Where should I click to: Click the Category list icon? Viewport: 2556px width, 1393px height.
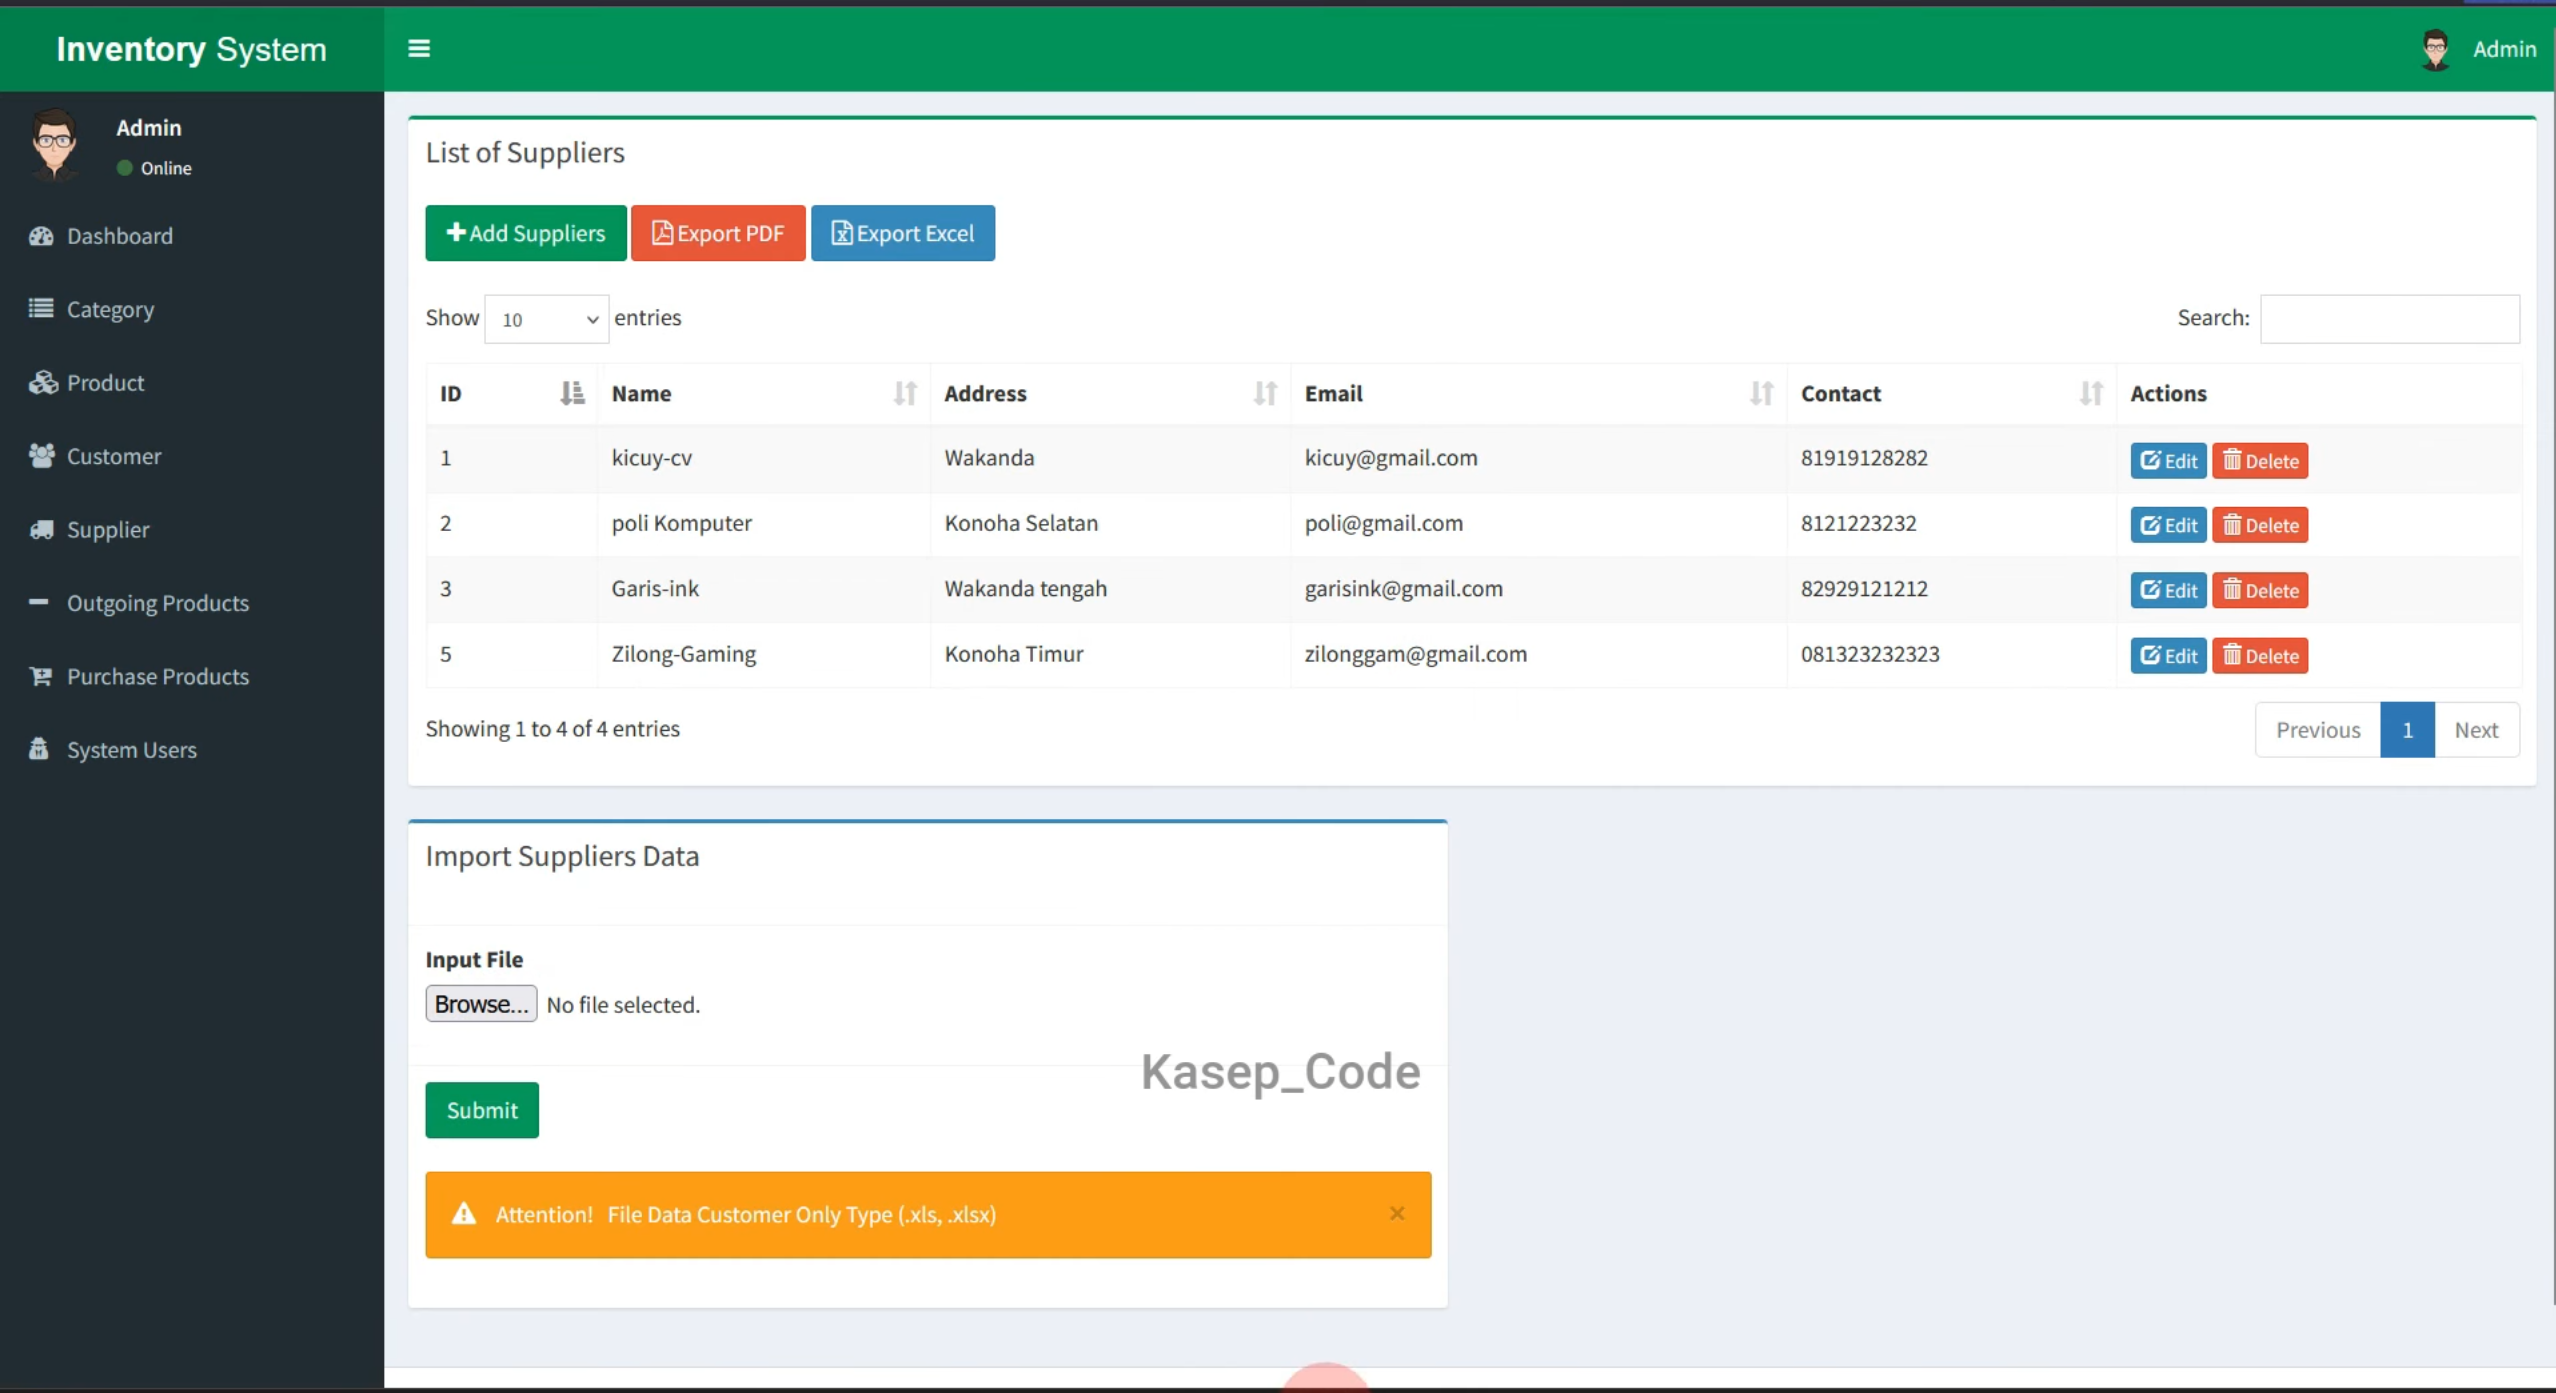(41, 308)
